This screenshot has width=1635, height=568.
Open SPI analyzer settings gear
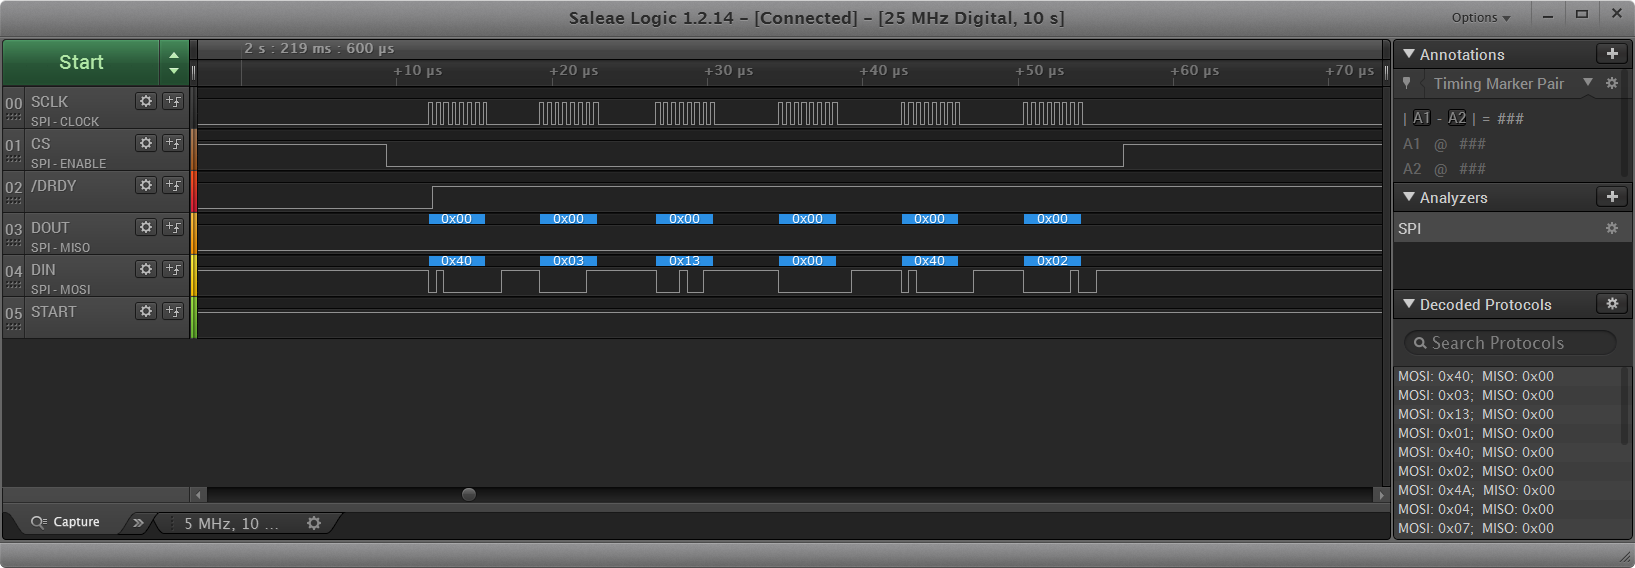click(x=1612, y=228)
